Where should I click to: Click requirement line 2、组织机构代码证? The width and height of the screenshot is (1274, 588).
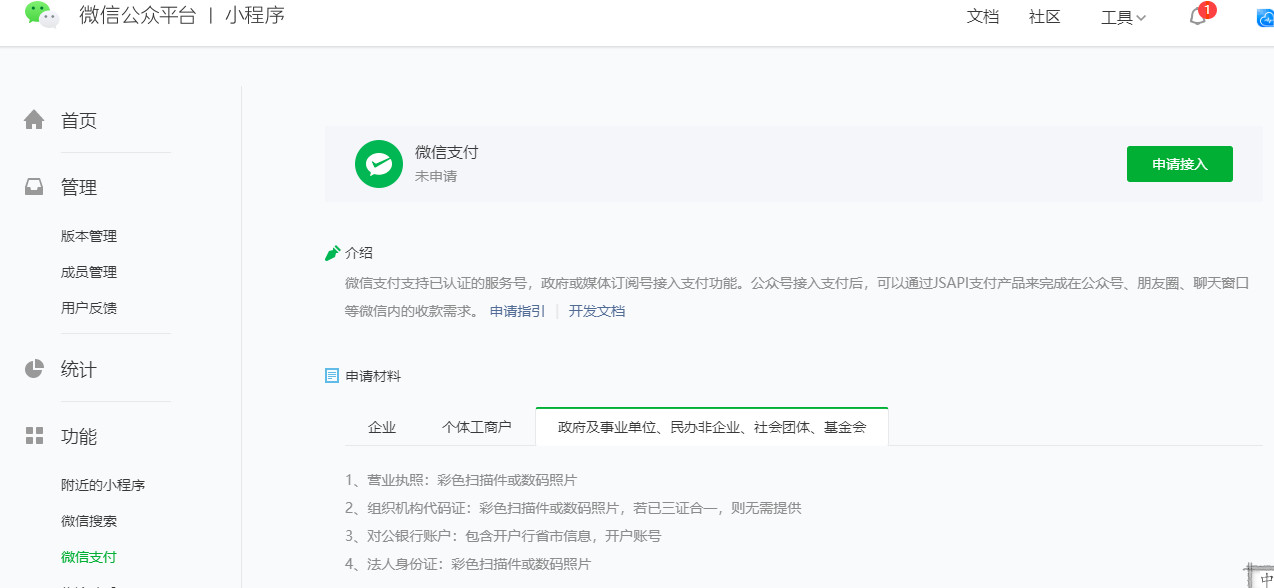pos(573,508)
